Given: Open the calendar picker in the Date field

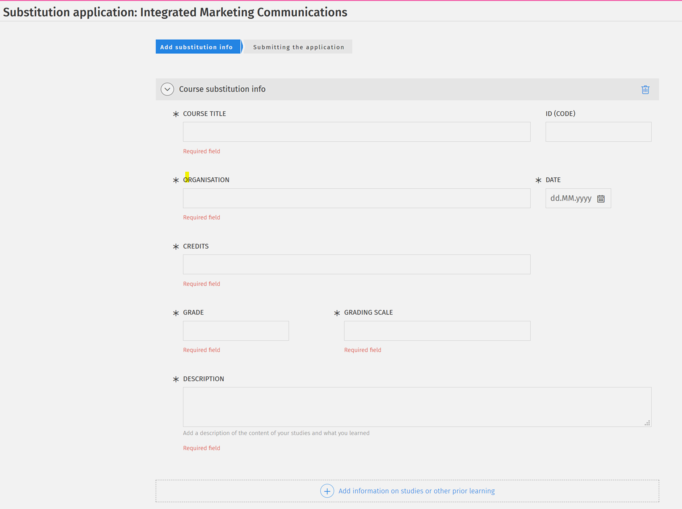Looking at the screenshot, I should point(601,199).
